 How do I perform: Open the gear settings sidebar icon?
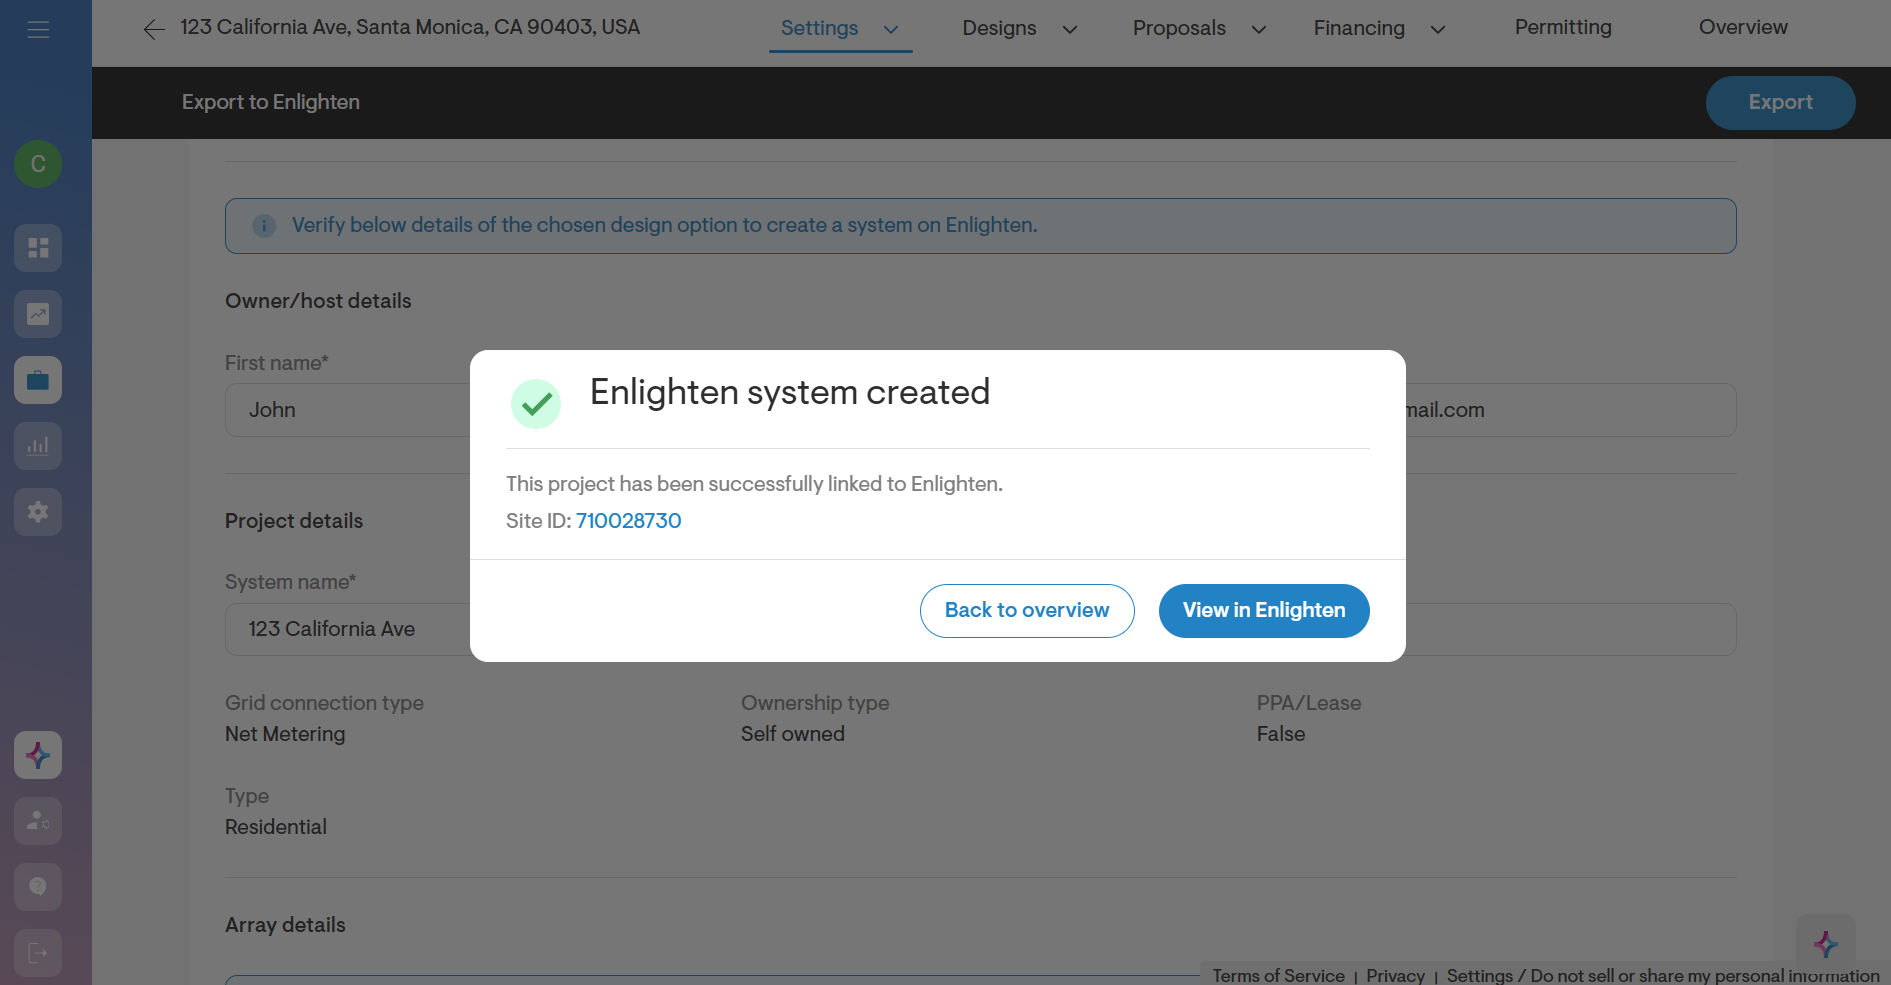point(38,512)
